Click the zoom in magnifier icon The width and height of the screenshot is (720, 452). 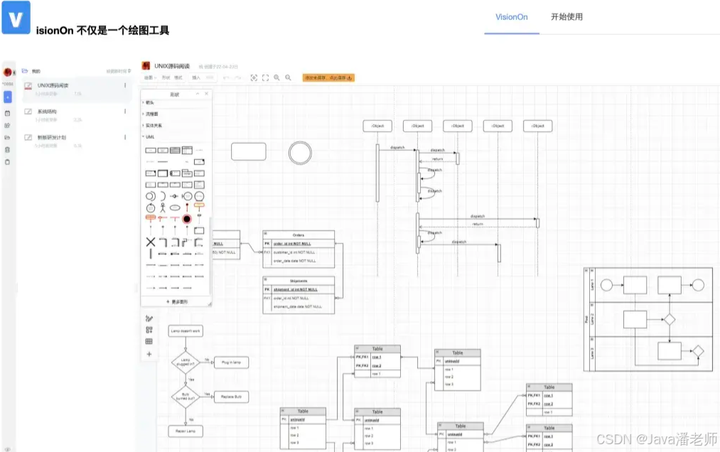tap(277, 78)
